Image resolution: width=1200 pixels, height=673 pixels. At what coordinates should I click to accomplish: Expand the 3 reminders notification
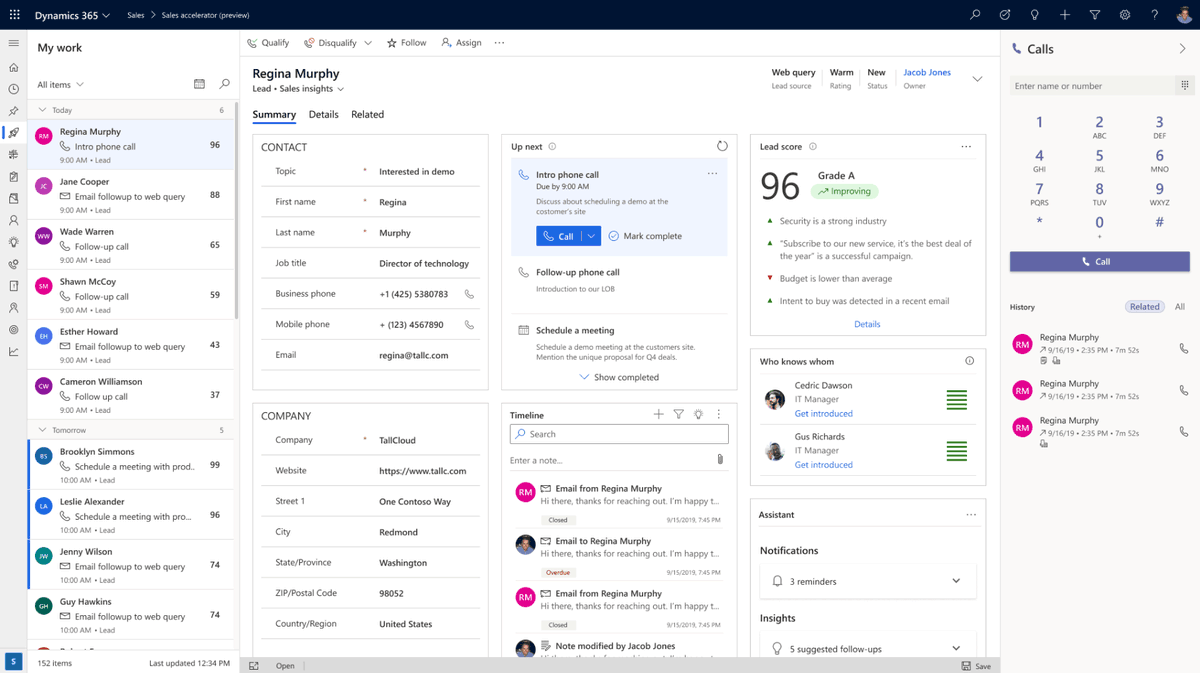(956, 581)
